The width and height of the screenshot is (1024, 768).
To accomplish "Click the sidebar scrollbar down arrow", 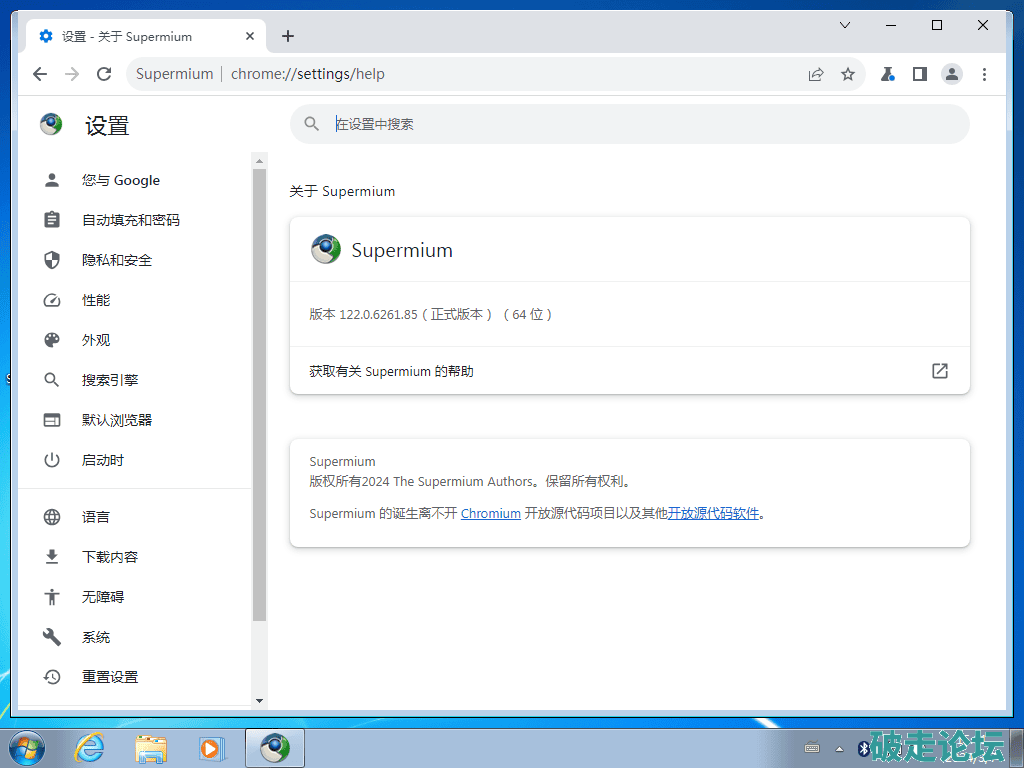I will (260, 701).
